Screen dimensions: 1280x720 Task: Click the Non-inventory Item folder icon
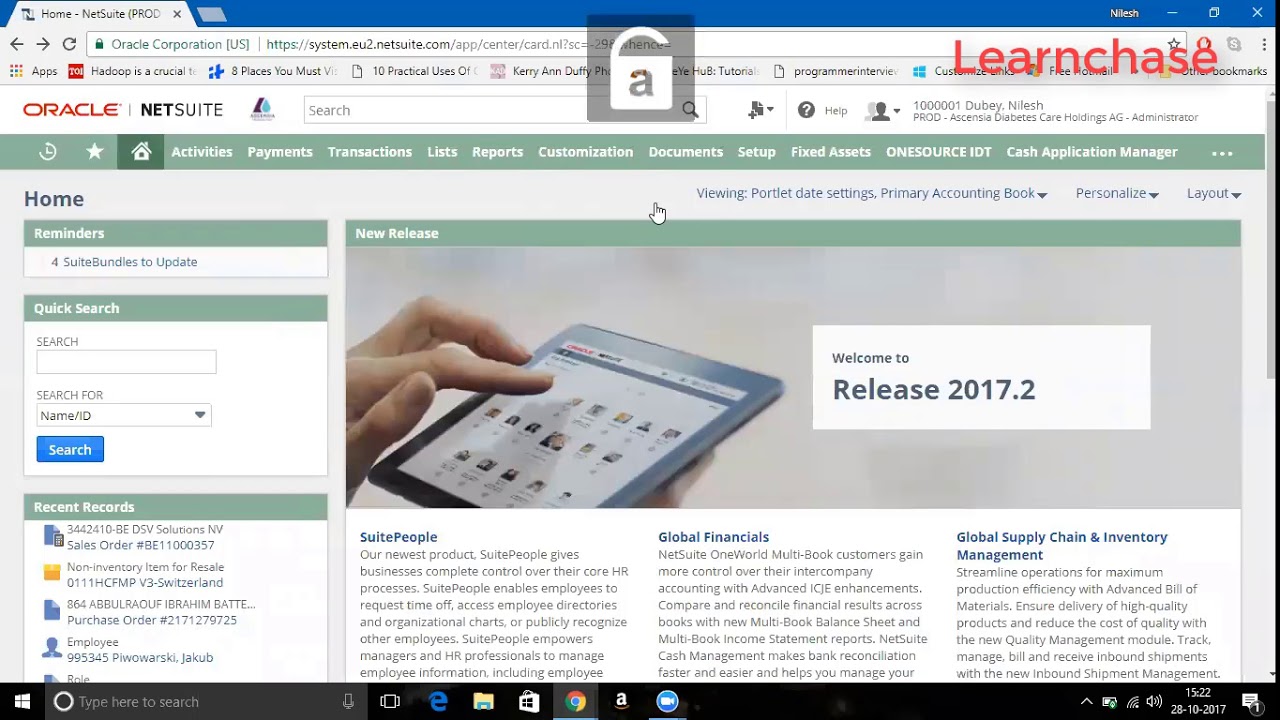pyautogui.click(x=52, y=573)
